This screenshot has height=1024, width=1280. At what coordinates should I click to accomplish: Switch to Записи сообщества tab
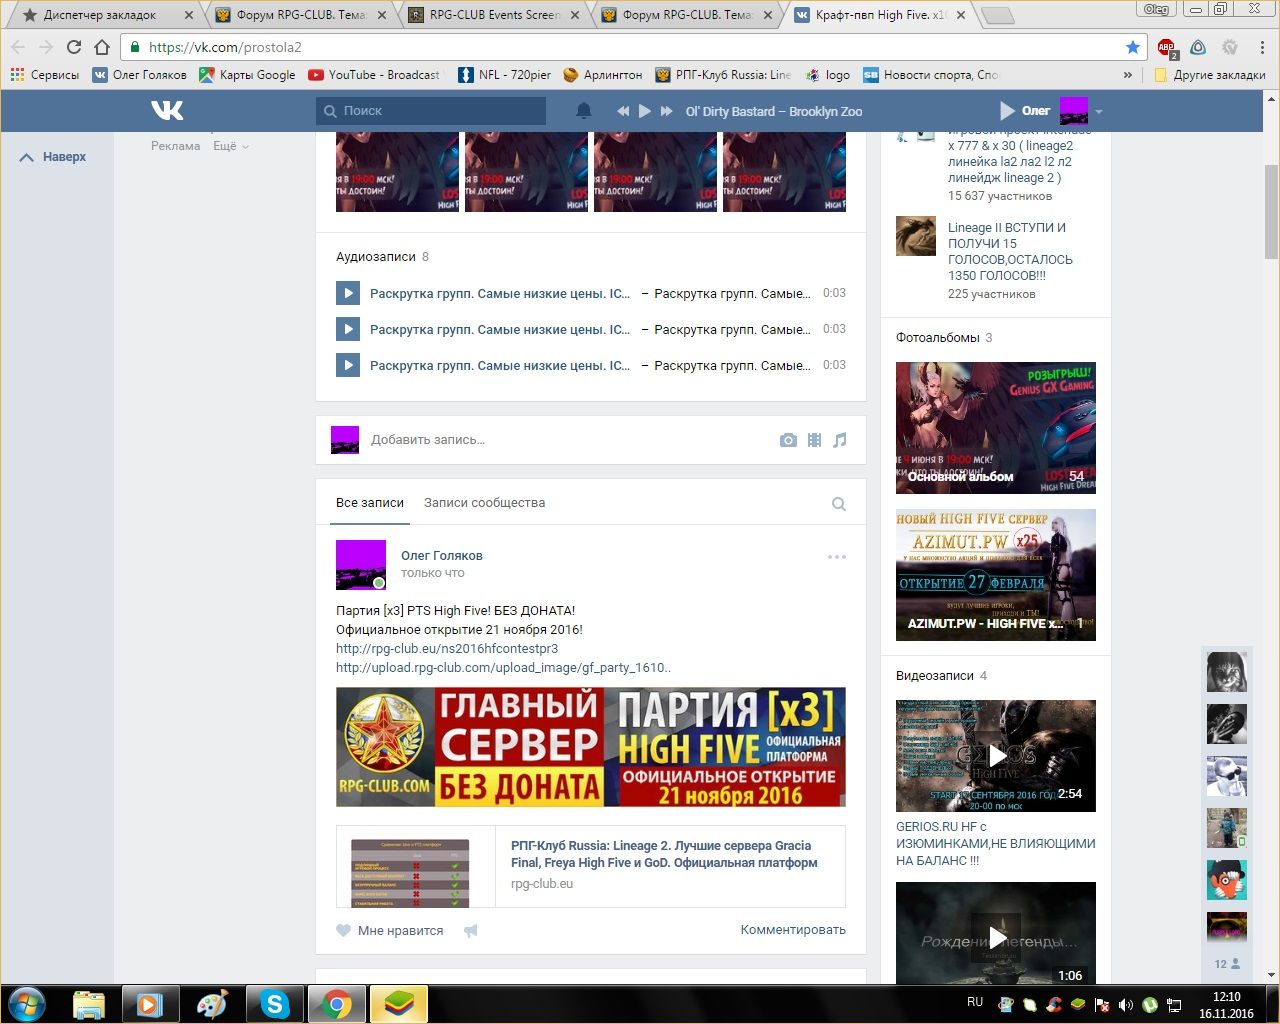[484, 503]
